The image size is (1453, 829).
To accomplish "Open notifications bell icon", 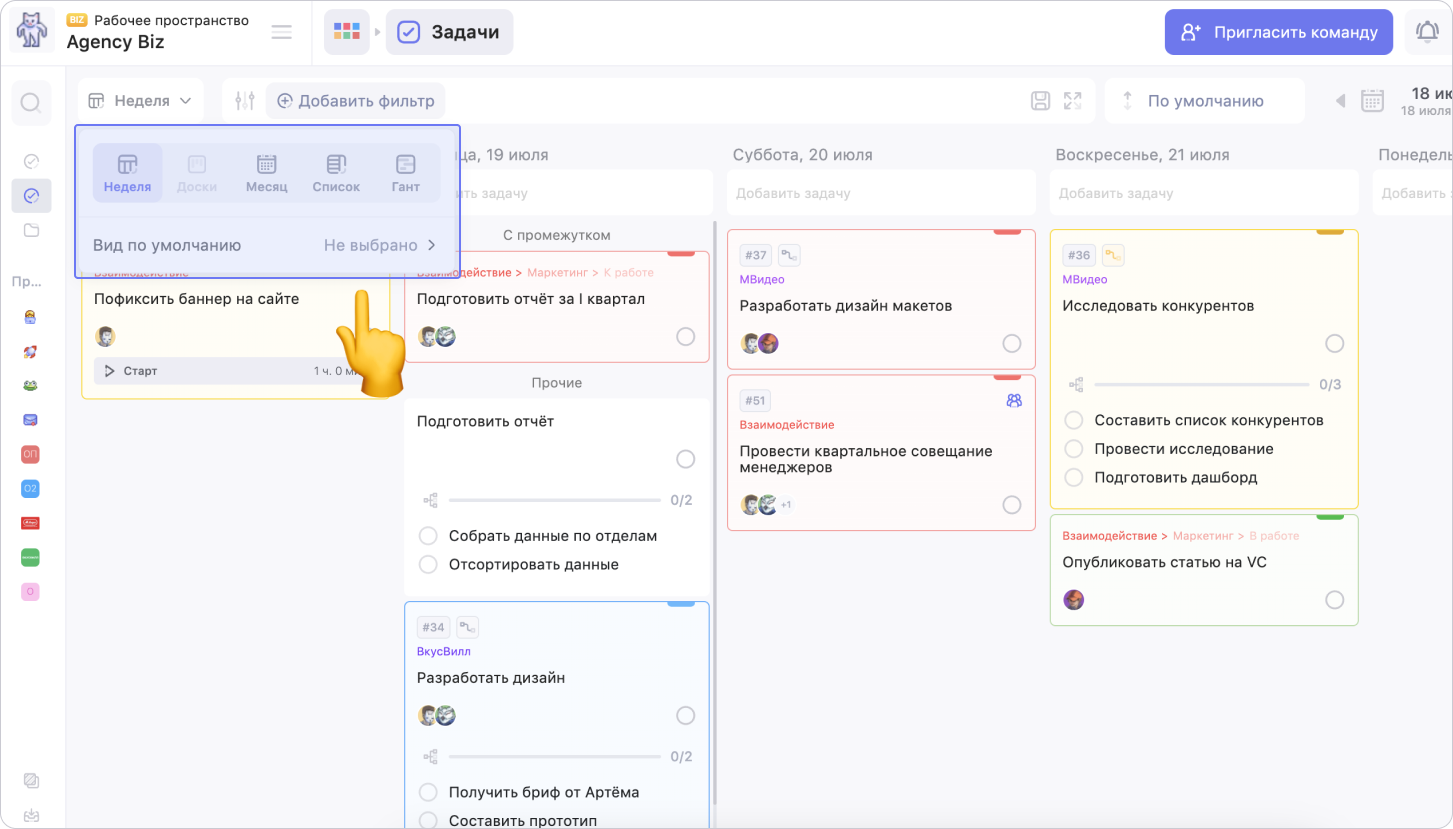I will pos(1427,32).
